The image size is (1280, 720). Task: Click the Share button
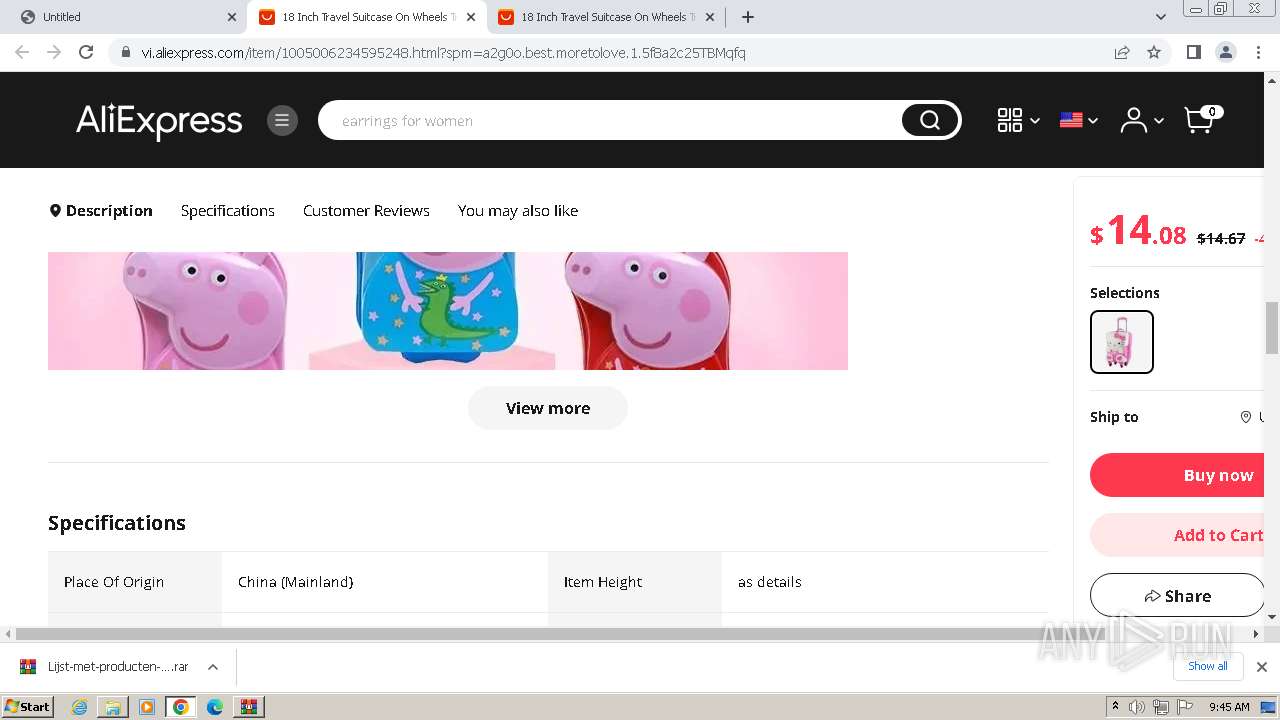(1177, 595)
